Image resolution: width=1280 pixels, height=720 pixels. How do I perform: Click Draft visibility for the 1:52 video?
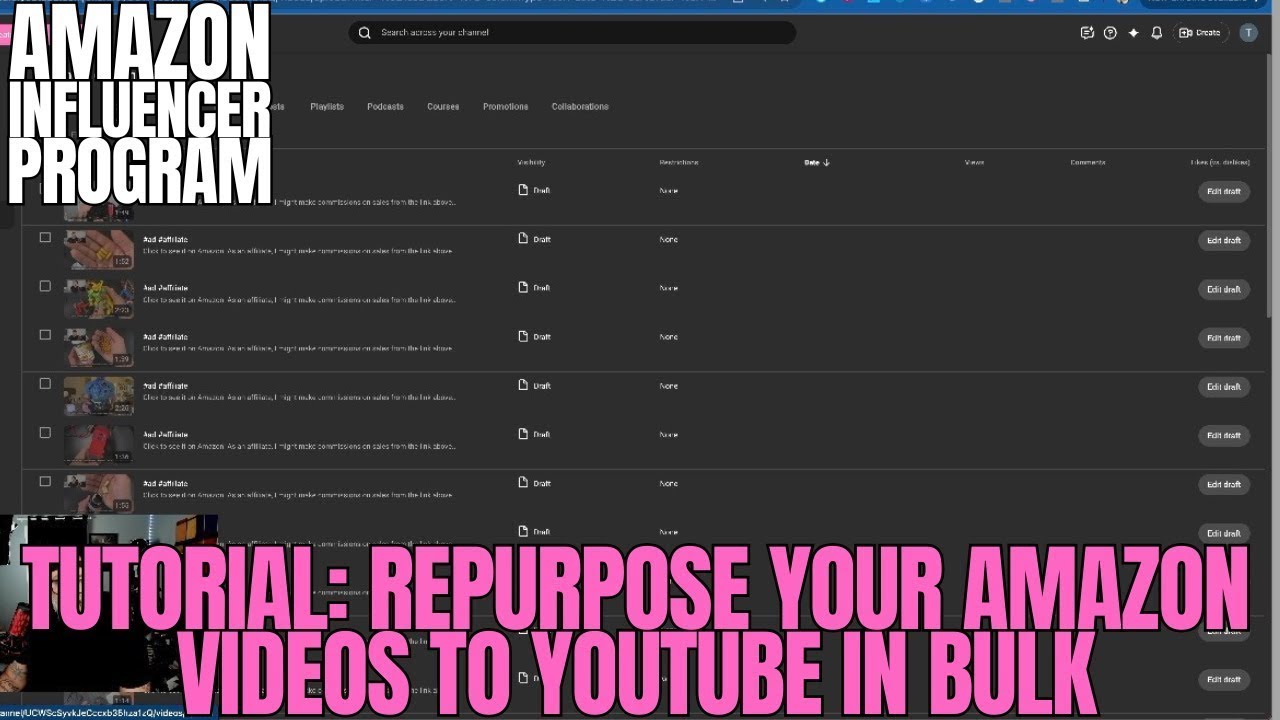(534, 239)
